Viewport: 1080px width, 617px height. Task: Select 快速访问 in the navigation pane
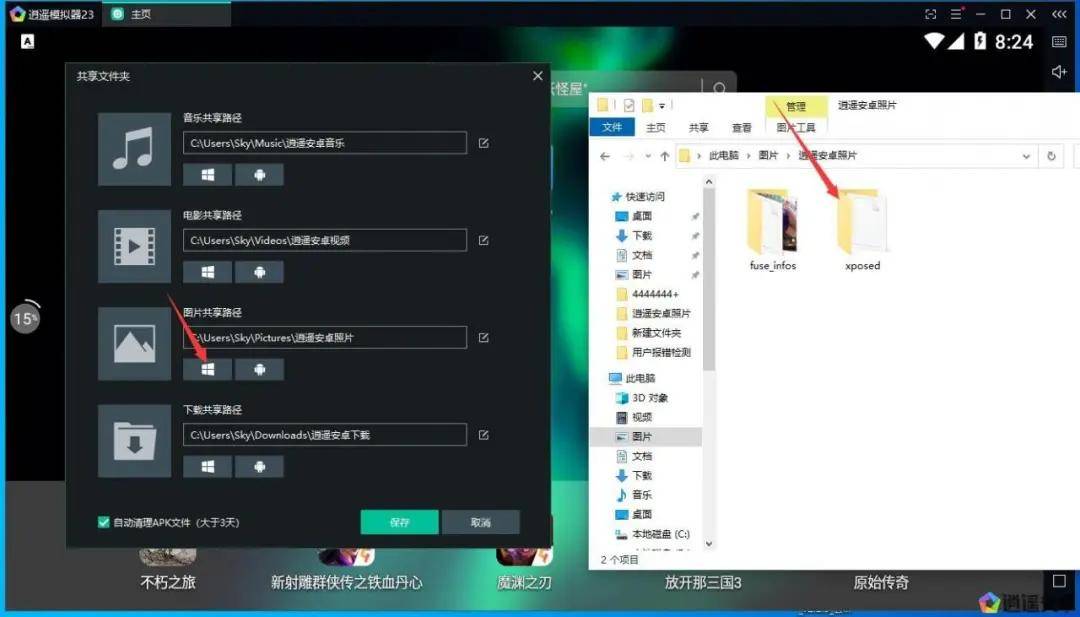pyautogui.click(x=638, y=196)
